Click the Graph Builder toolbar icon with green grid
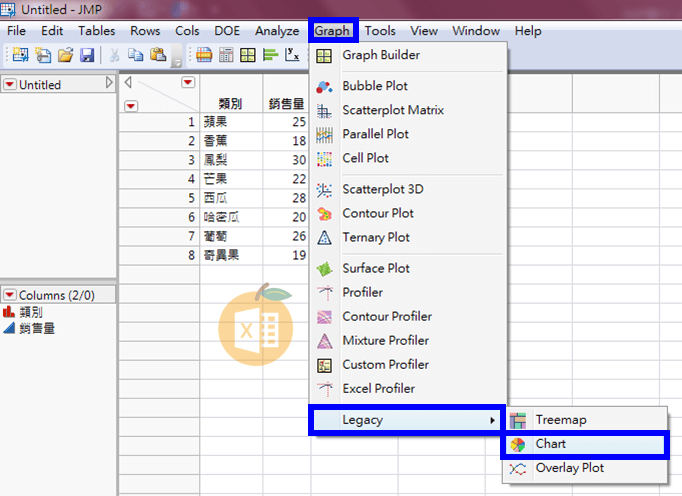 248,55
